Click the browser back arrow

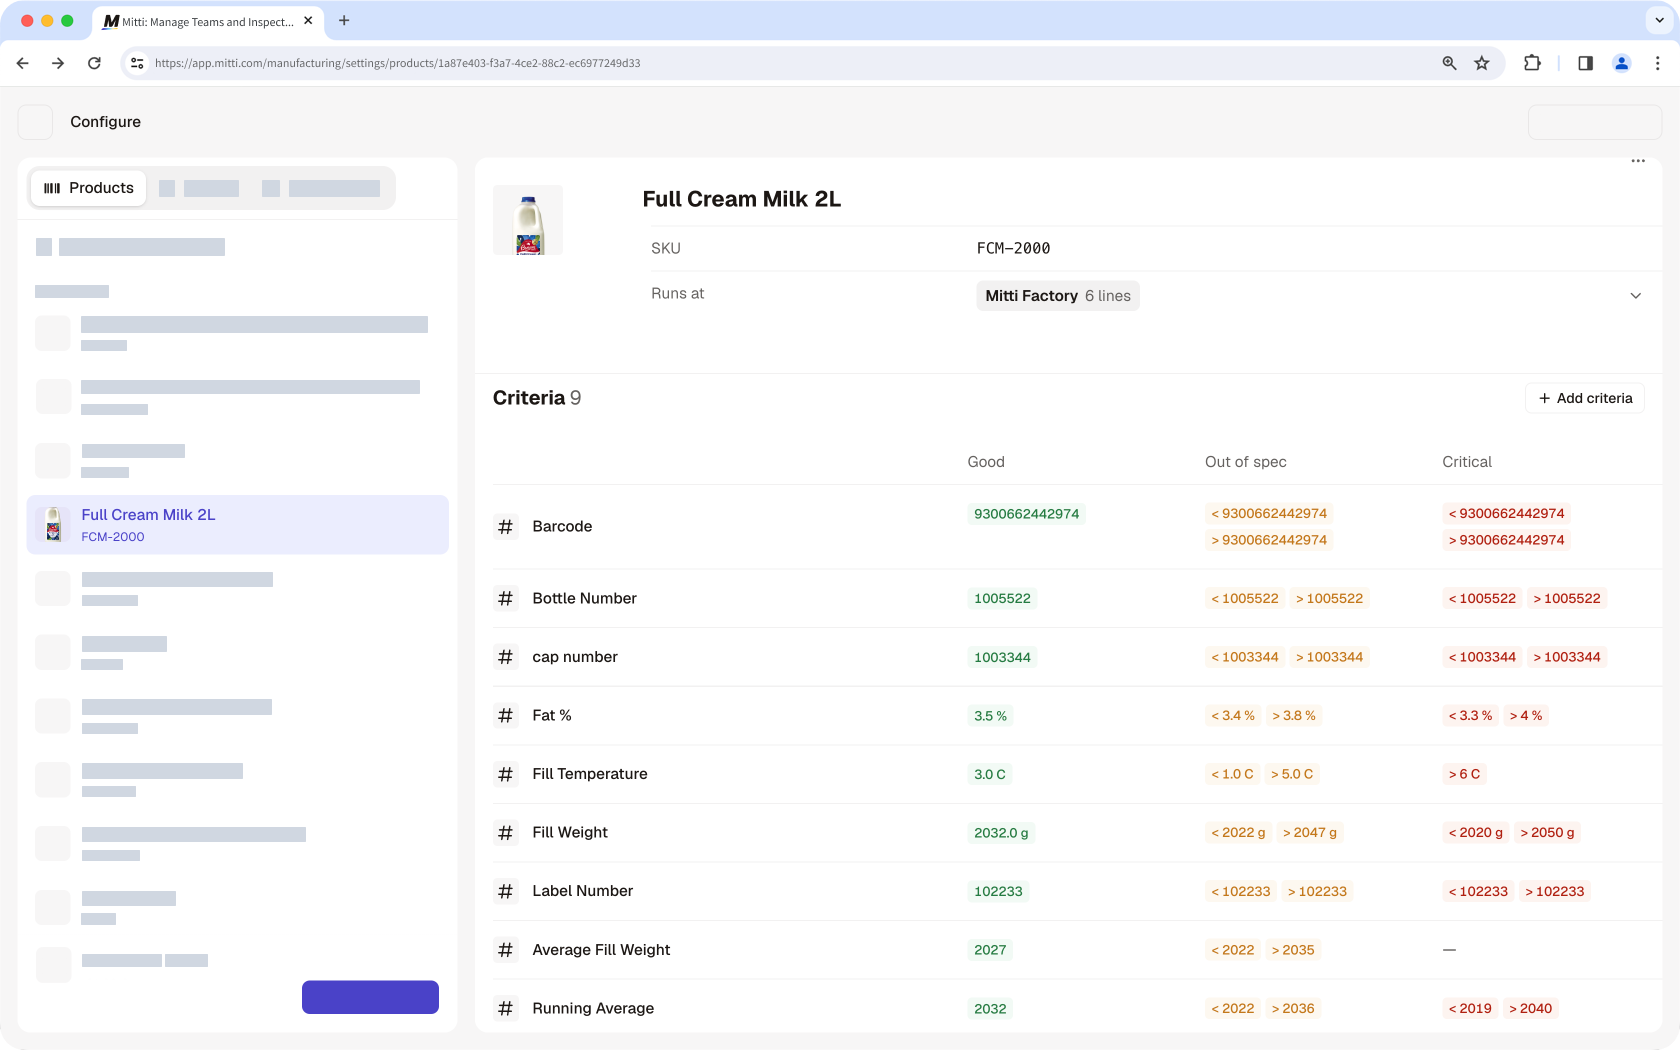[23, 63]
